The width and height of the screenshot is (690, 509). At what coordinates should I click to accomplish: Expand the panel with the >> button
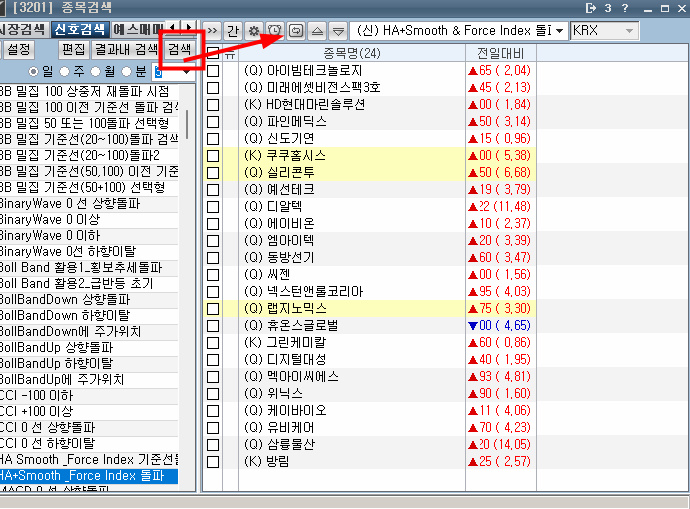(x=212, y=31)
